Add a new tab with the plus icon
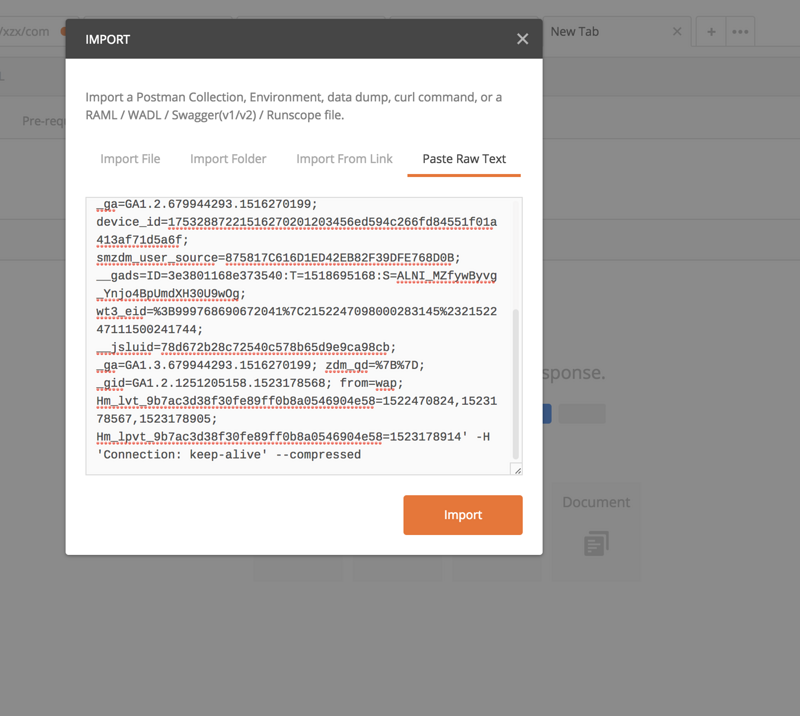The image size is (800, 716). [711, 32]
